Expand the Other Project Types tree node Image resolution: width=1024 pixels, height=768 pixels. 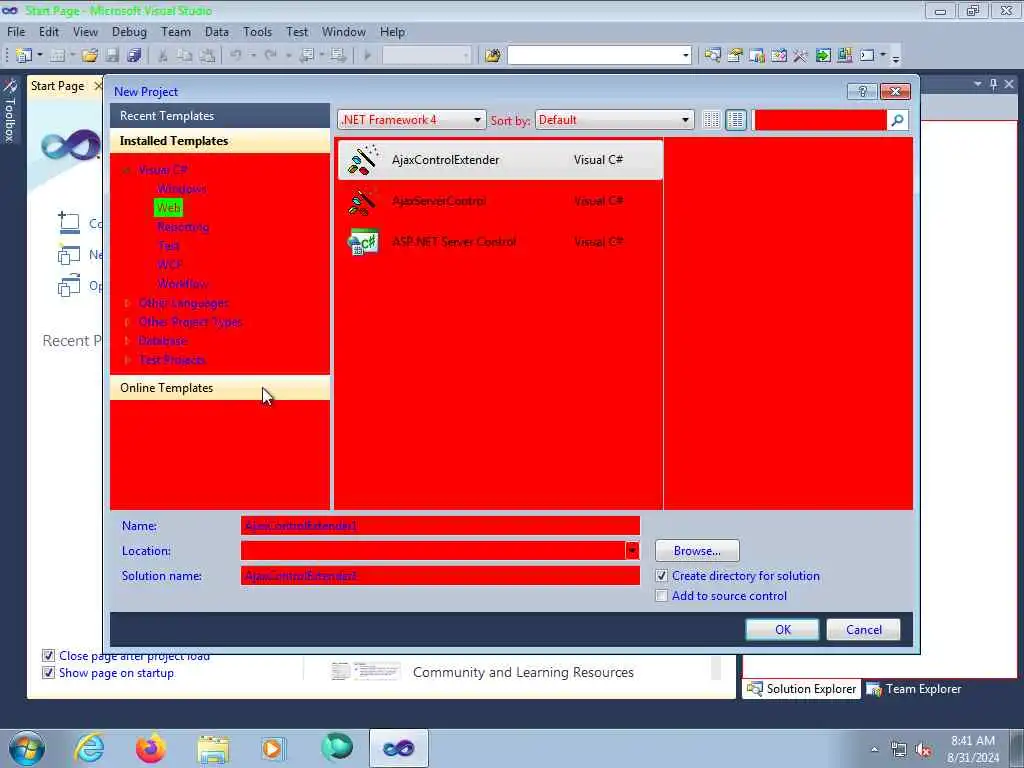tap(127, 322)
